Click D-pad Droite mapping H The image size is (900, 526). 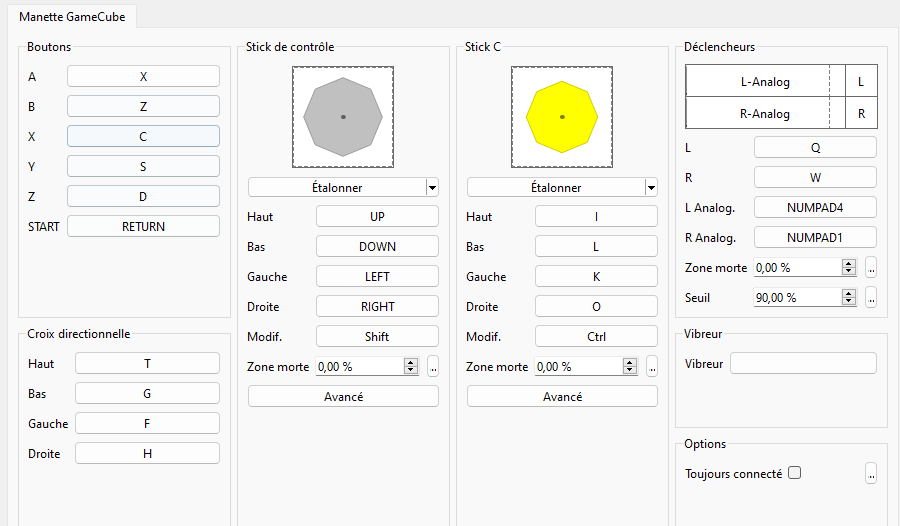point(147,453)
